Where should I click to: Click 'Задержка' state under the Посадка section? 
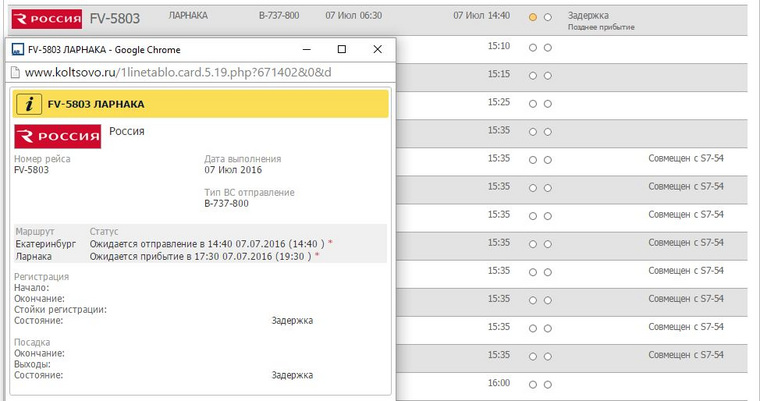[x=292, y=375]
